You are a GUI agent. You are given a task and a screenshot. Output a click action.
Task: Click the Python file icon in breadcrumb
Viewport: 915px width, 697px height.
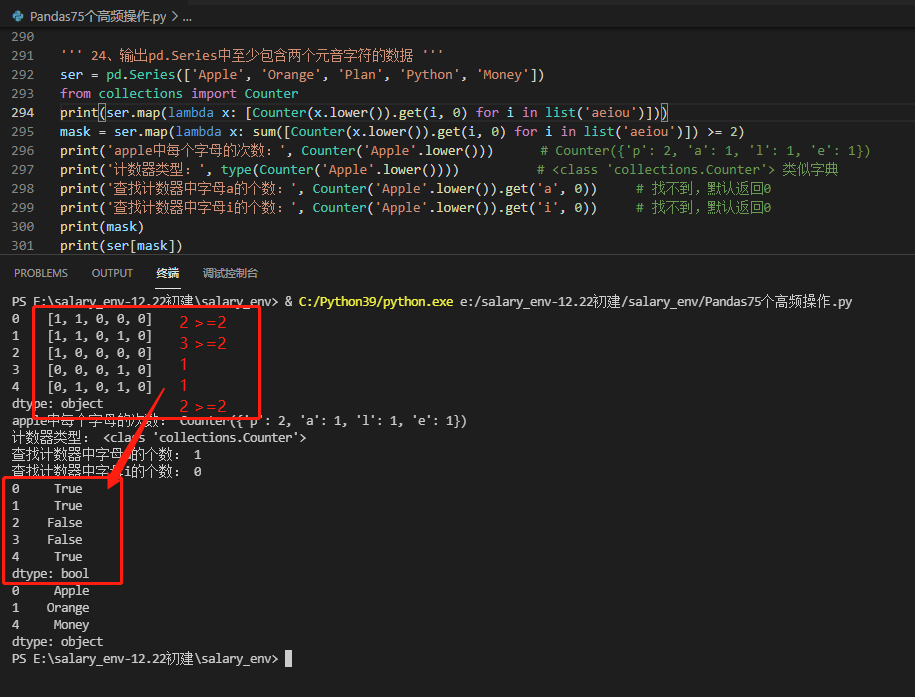(x=18, y=16)
